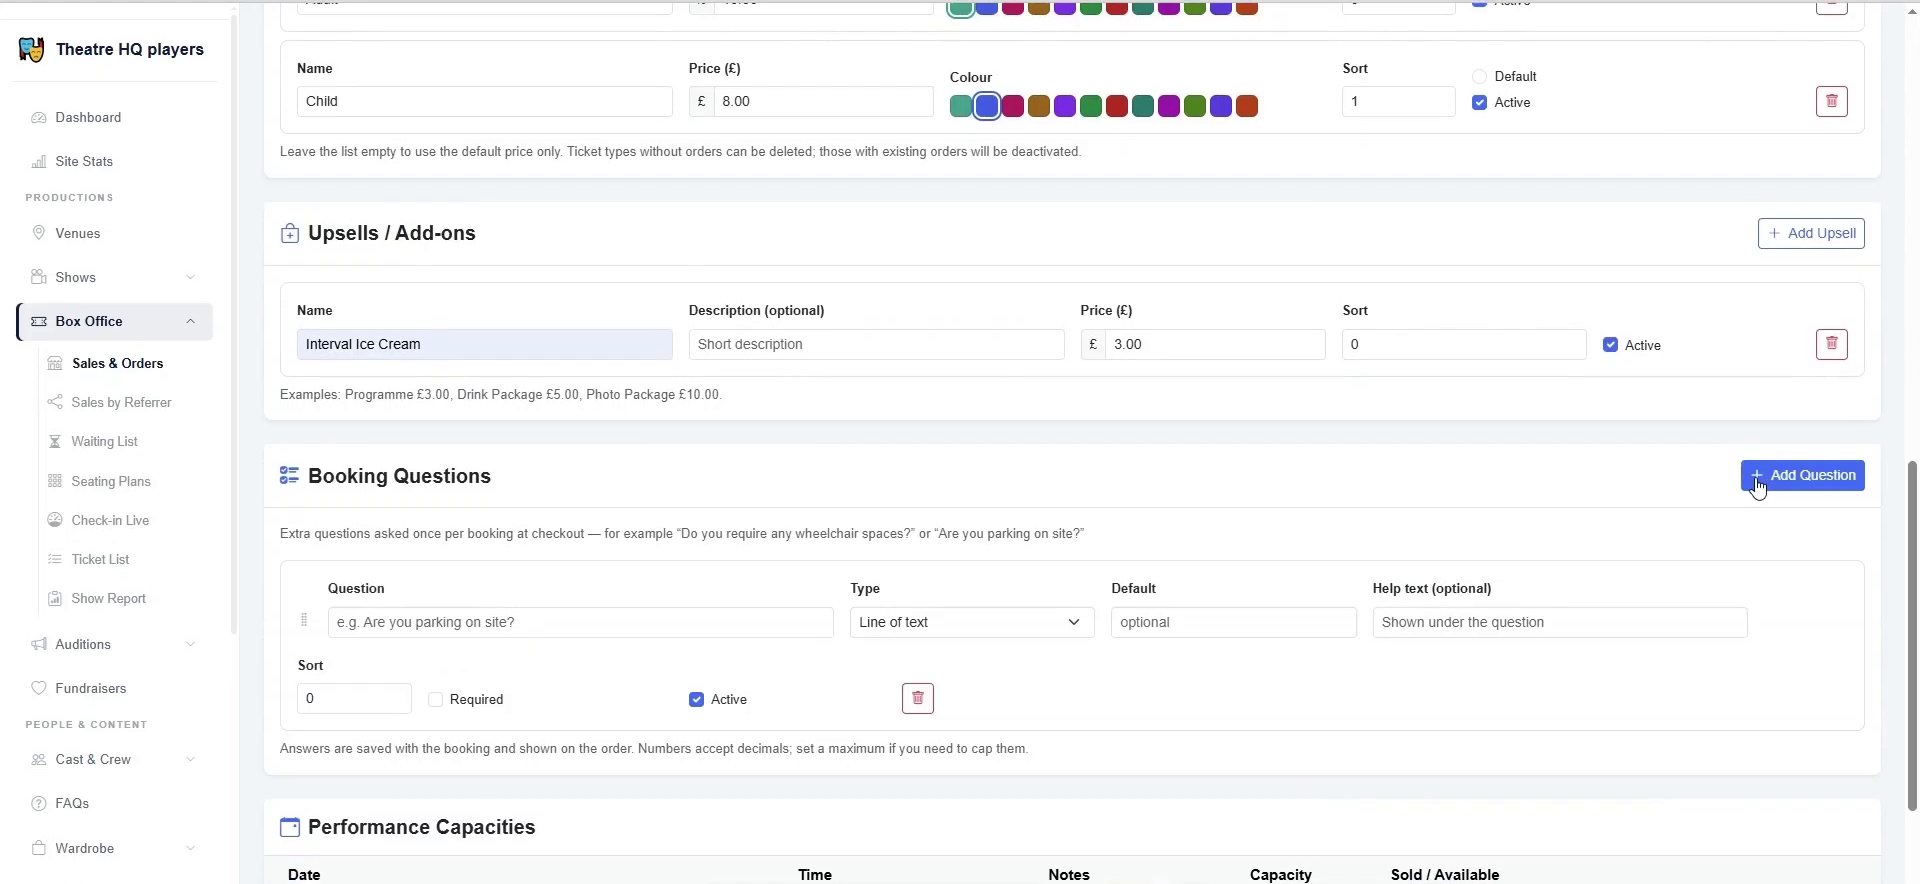The width and height of the screenshot is (1920, 884).
Task: Click the Theatre HQ players logo icon
Action: (x=31, y=49)
